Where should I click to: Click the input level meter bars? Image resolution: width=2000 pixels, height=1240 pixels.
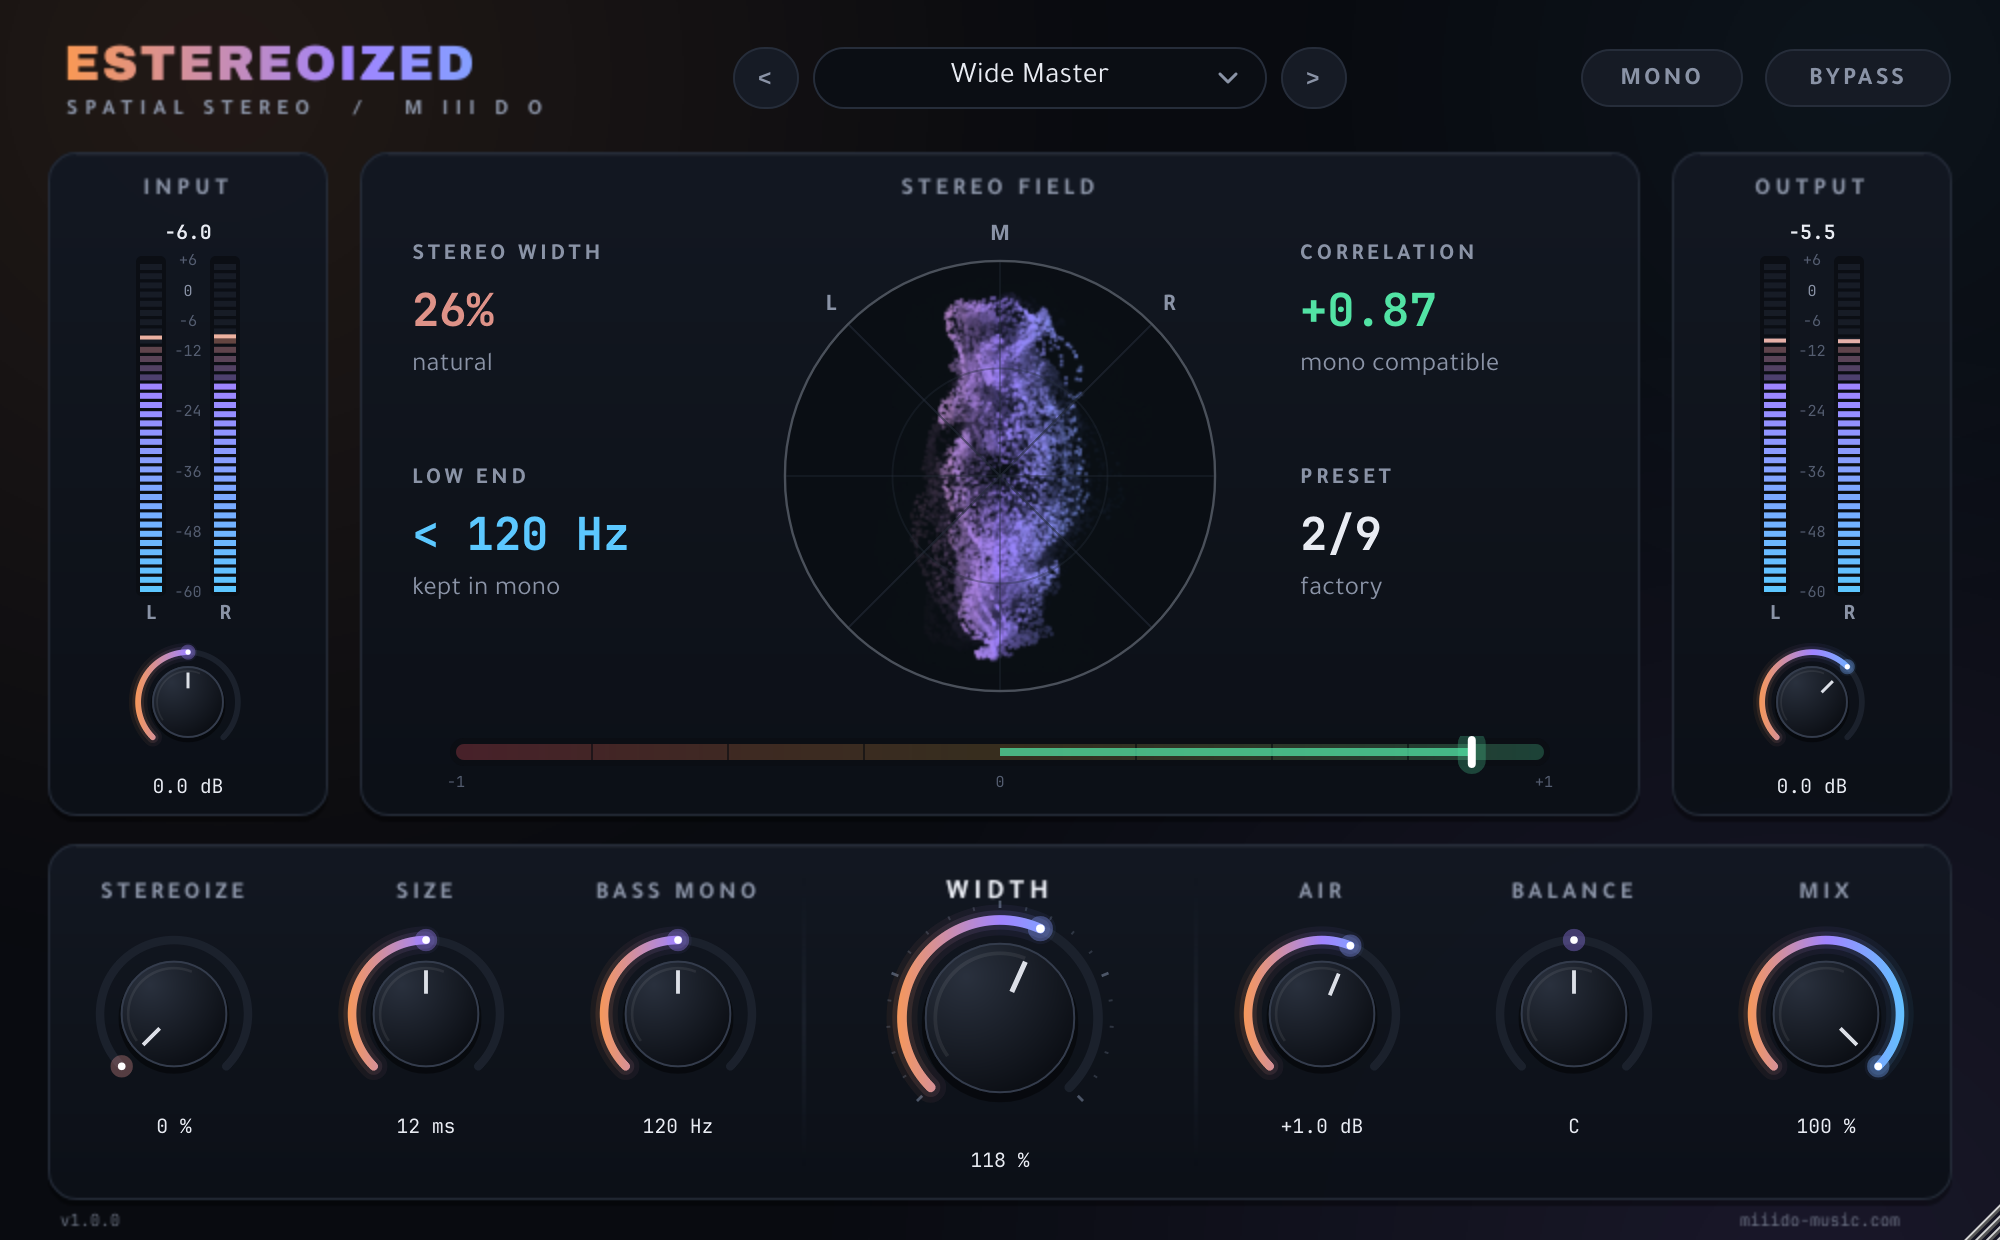point(188,425)
